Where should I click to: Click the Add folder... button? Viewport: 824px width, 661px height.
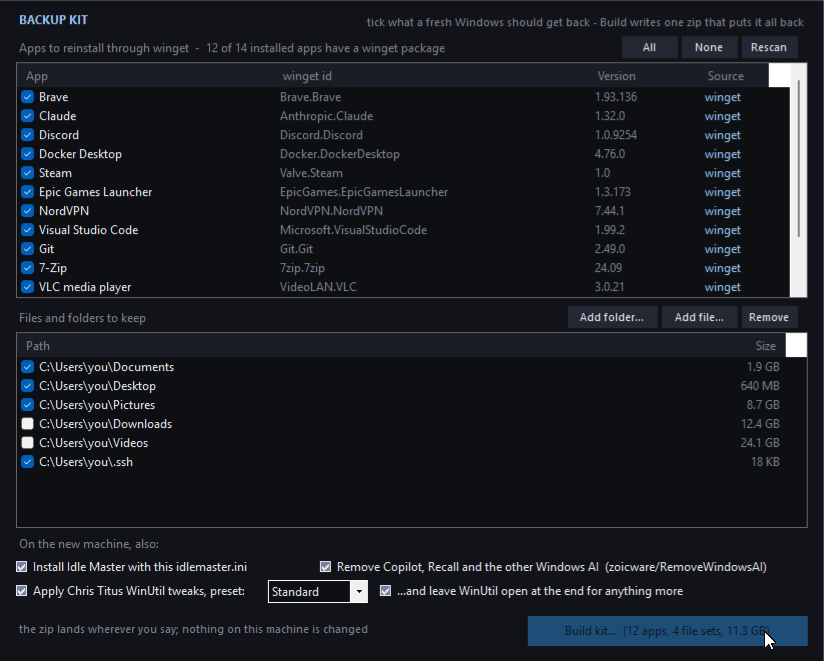click(612, 317)
